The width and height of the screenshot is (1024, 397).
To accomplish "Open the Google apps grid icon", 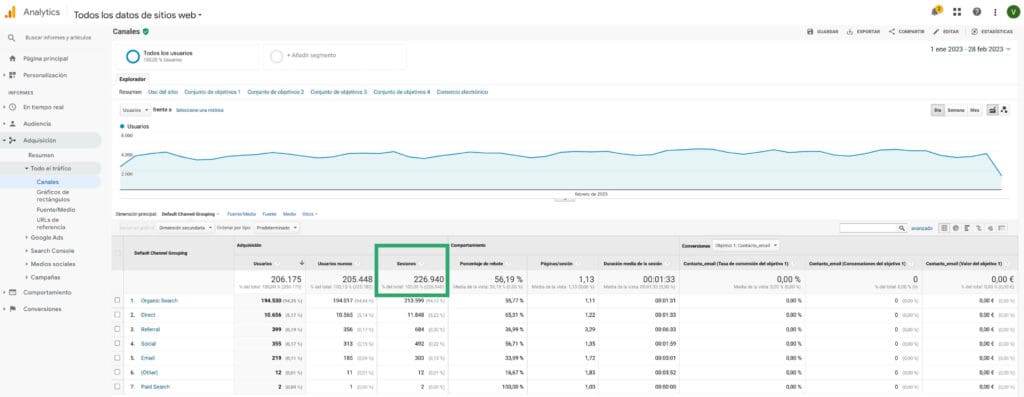I will click(x=957, y=12).
